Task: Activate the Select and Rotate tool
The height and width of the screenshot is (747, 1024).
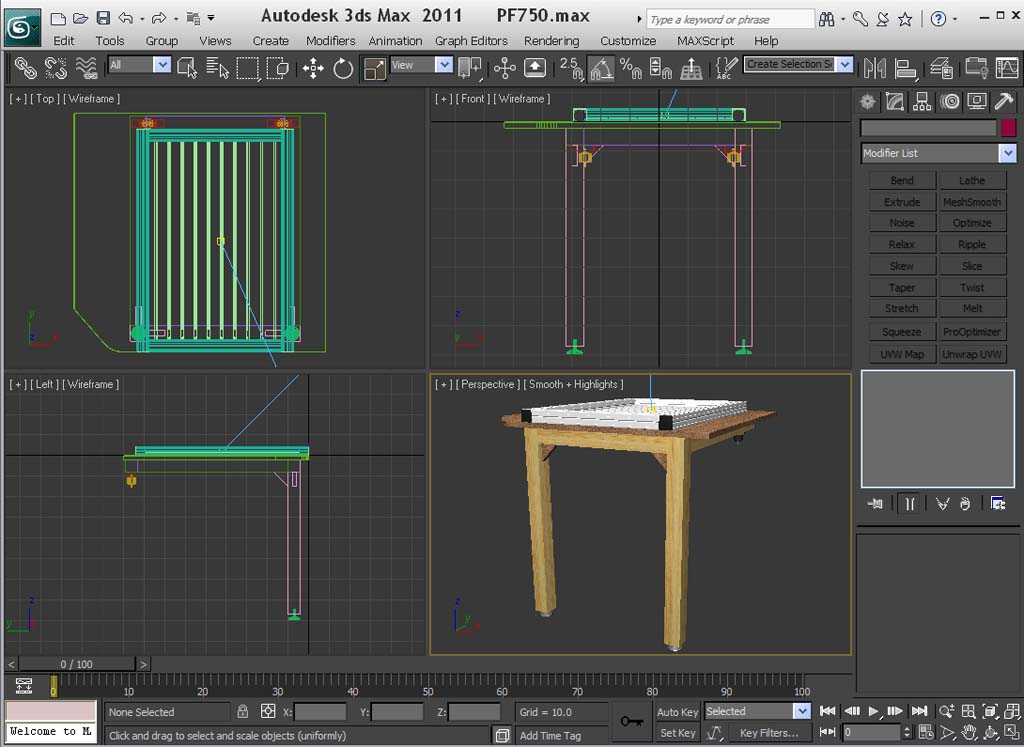Action: click(x=343, y=67)
